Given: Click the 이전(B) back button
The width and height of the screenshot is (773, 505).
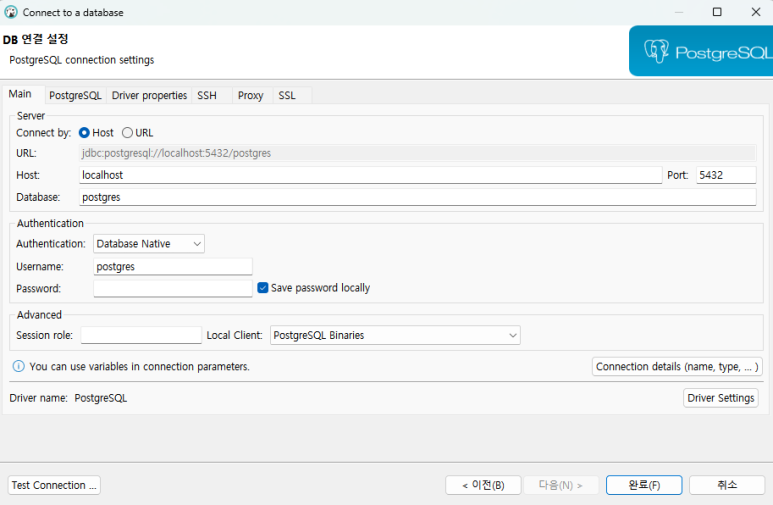Looking at the screenshot, I should [483, 485].
